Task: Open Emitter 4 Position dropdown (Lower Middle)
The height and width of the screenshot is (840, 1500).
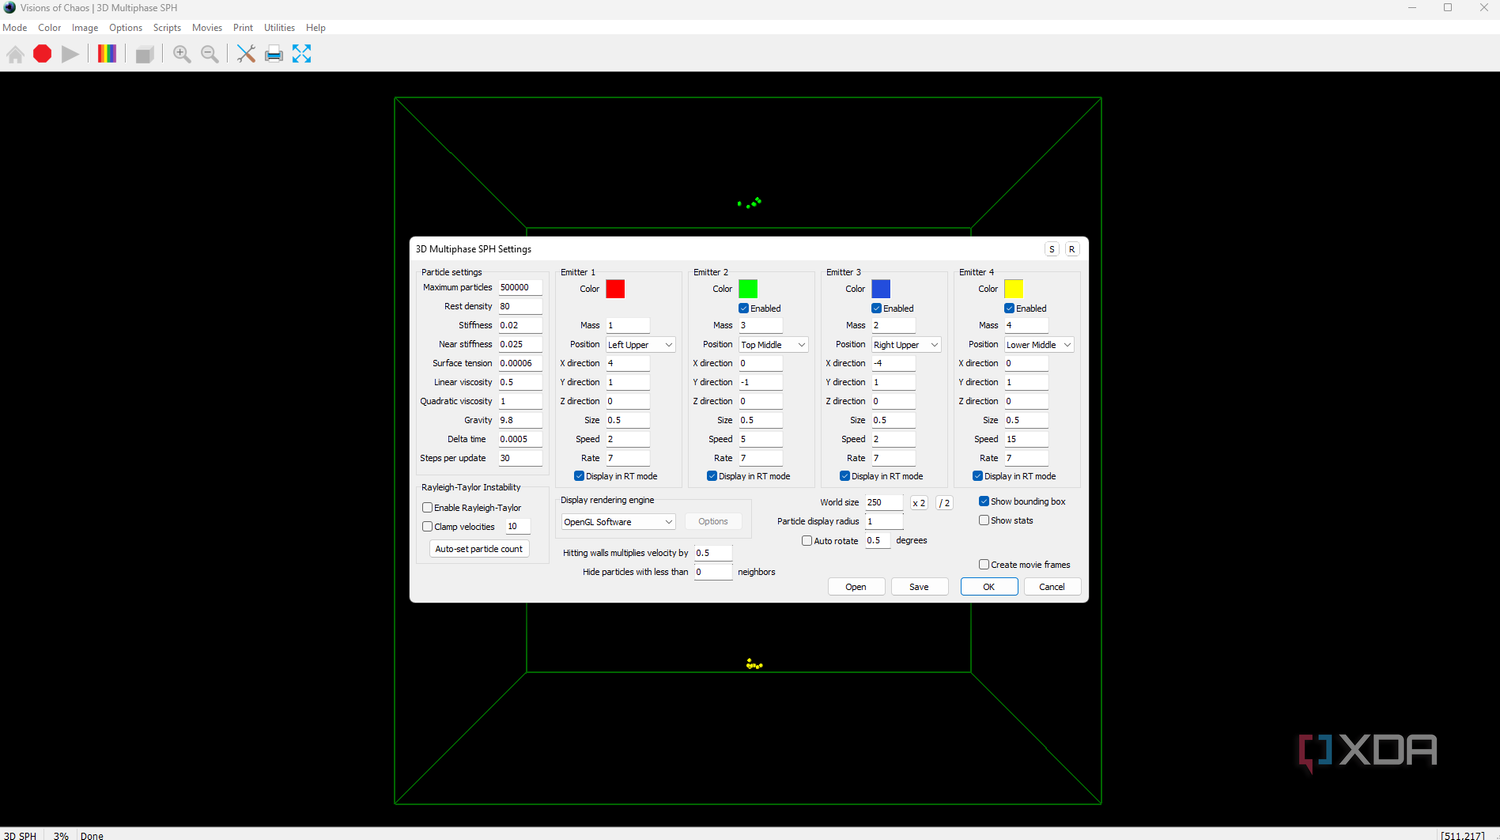Action: [1039, 345]
